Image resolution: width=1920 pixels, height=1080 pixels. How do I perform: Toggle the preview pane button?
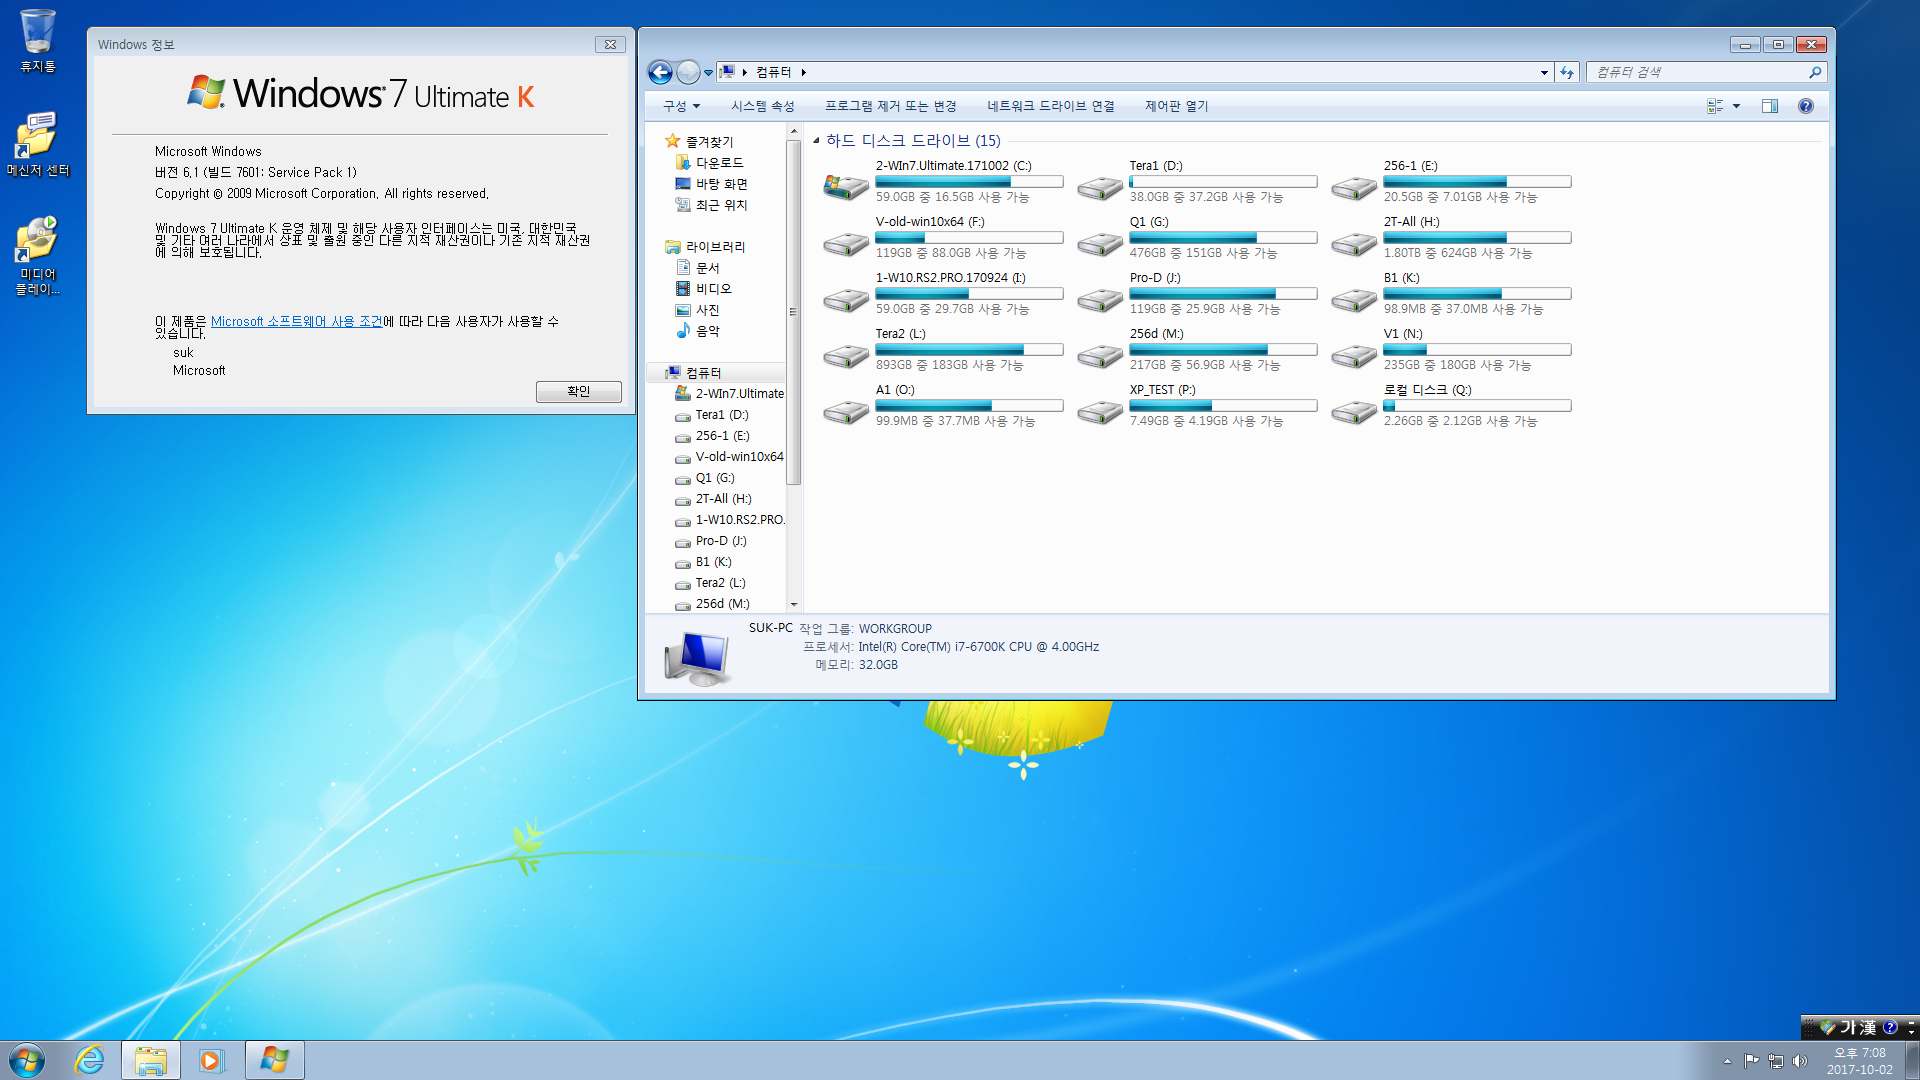click(1769, 106)
